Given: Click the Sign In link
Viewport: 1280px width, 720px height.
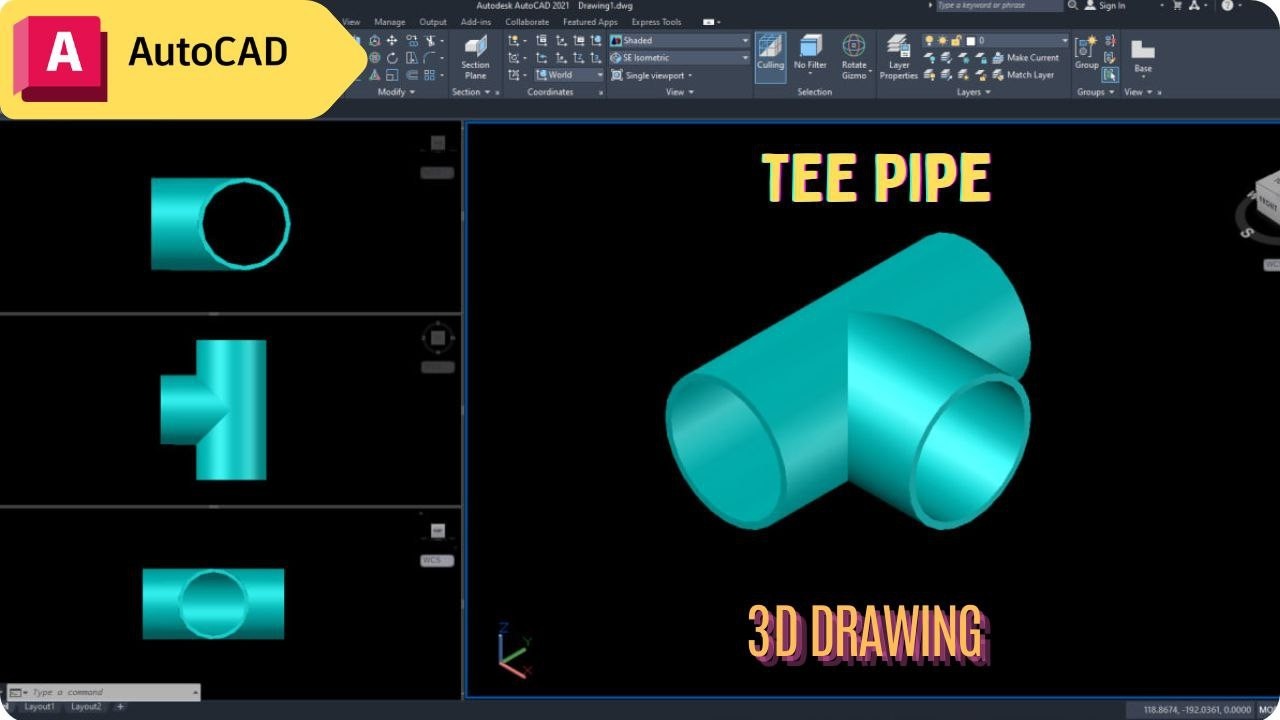Looking at the screenshot, I should pos(1112,6).
